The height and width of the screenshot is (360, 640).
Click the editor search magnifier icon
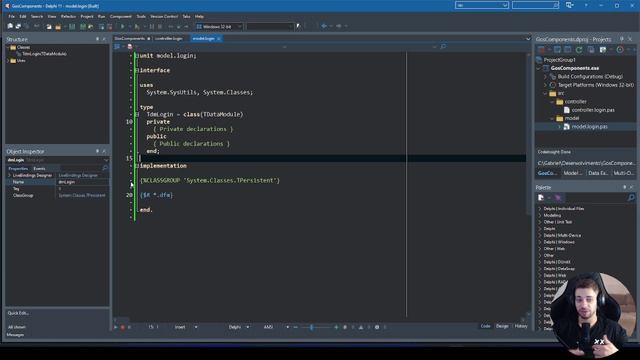click(x=443, y=47)
